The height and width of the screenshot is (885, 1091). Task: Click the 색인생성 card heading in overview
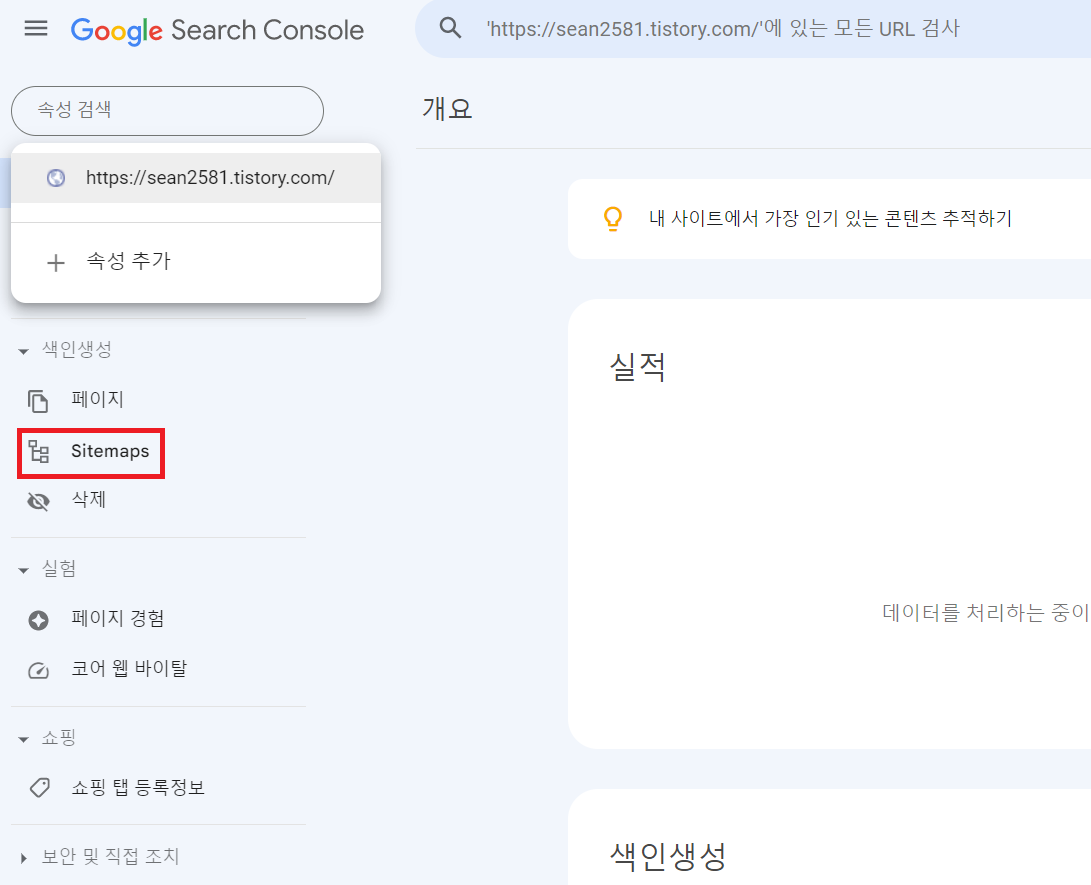click(x=668, y=856)
